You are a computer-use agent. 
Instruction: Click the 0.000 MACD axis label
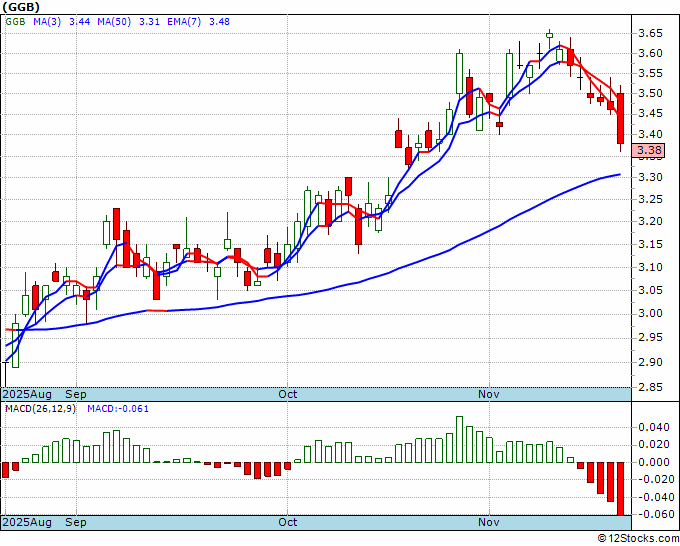[654, 462]
